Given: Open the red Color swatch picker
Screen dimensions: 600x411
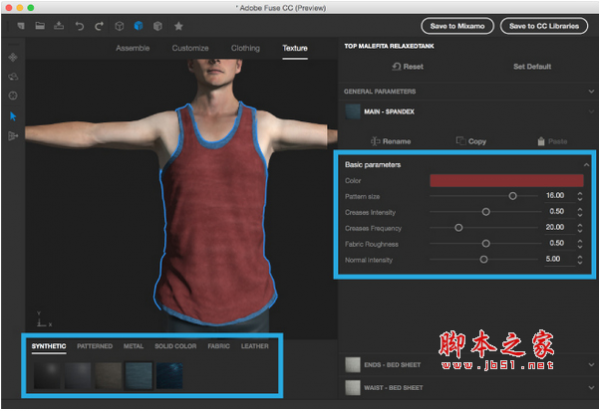Looking at the screenshot, I should click(507, 180).
